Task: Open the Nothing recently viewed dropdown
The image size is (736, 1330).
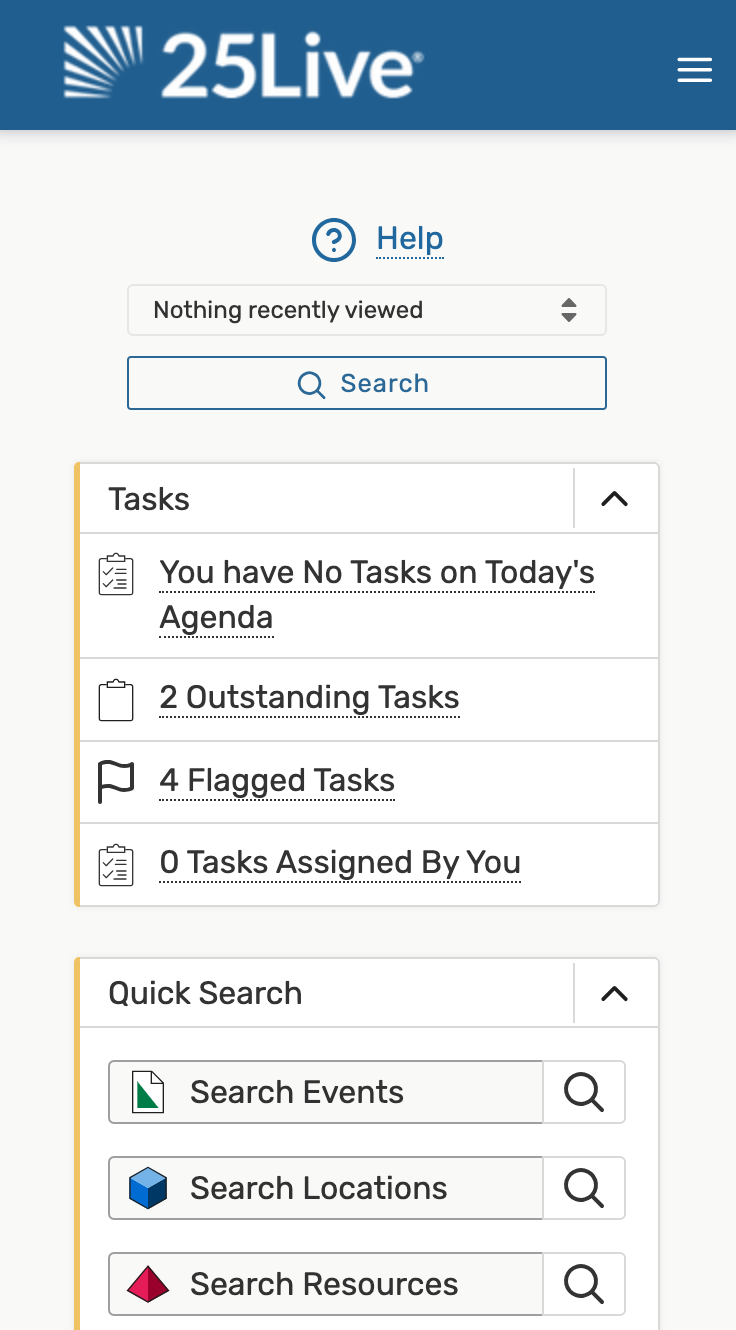Action: pyautogui.click(x=367, y=310)
